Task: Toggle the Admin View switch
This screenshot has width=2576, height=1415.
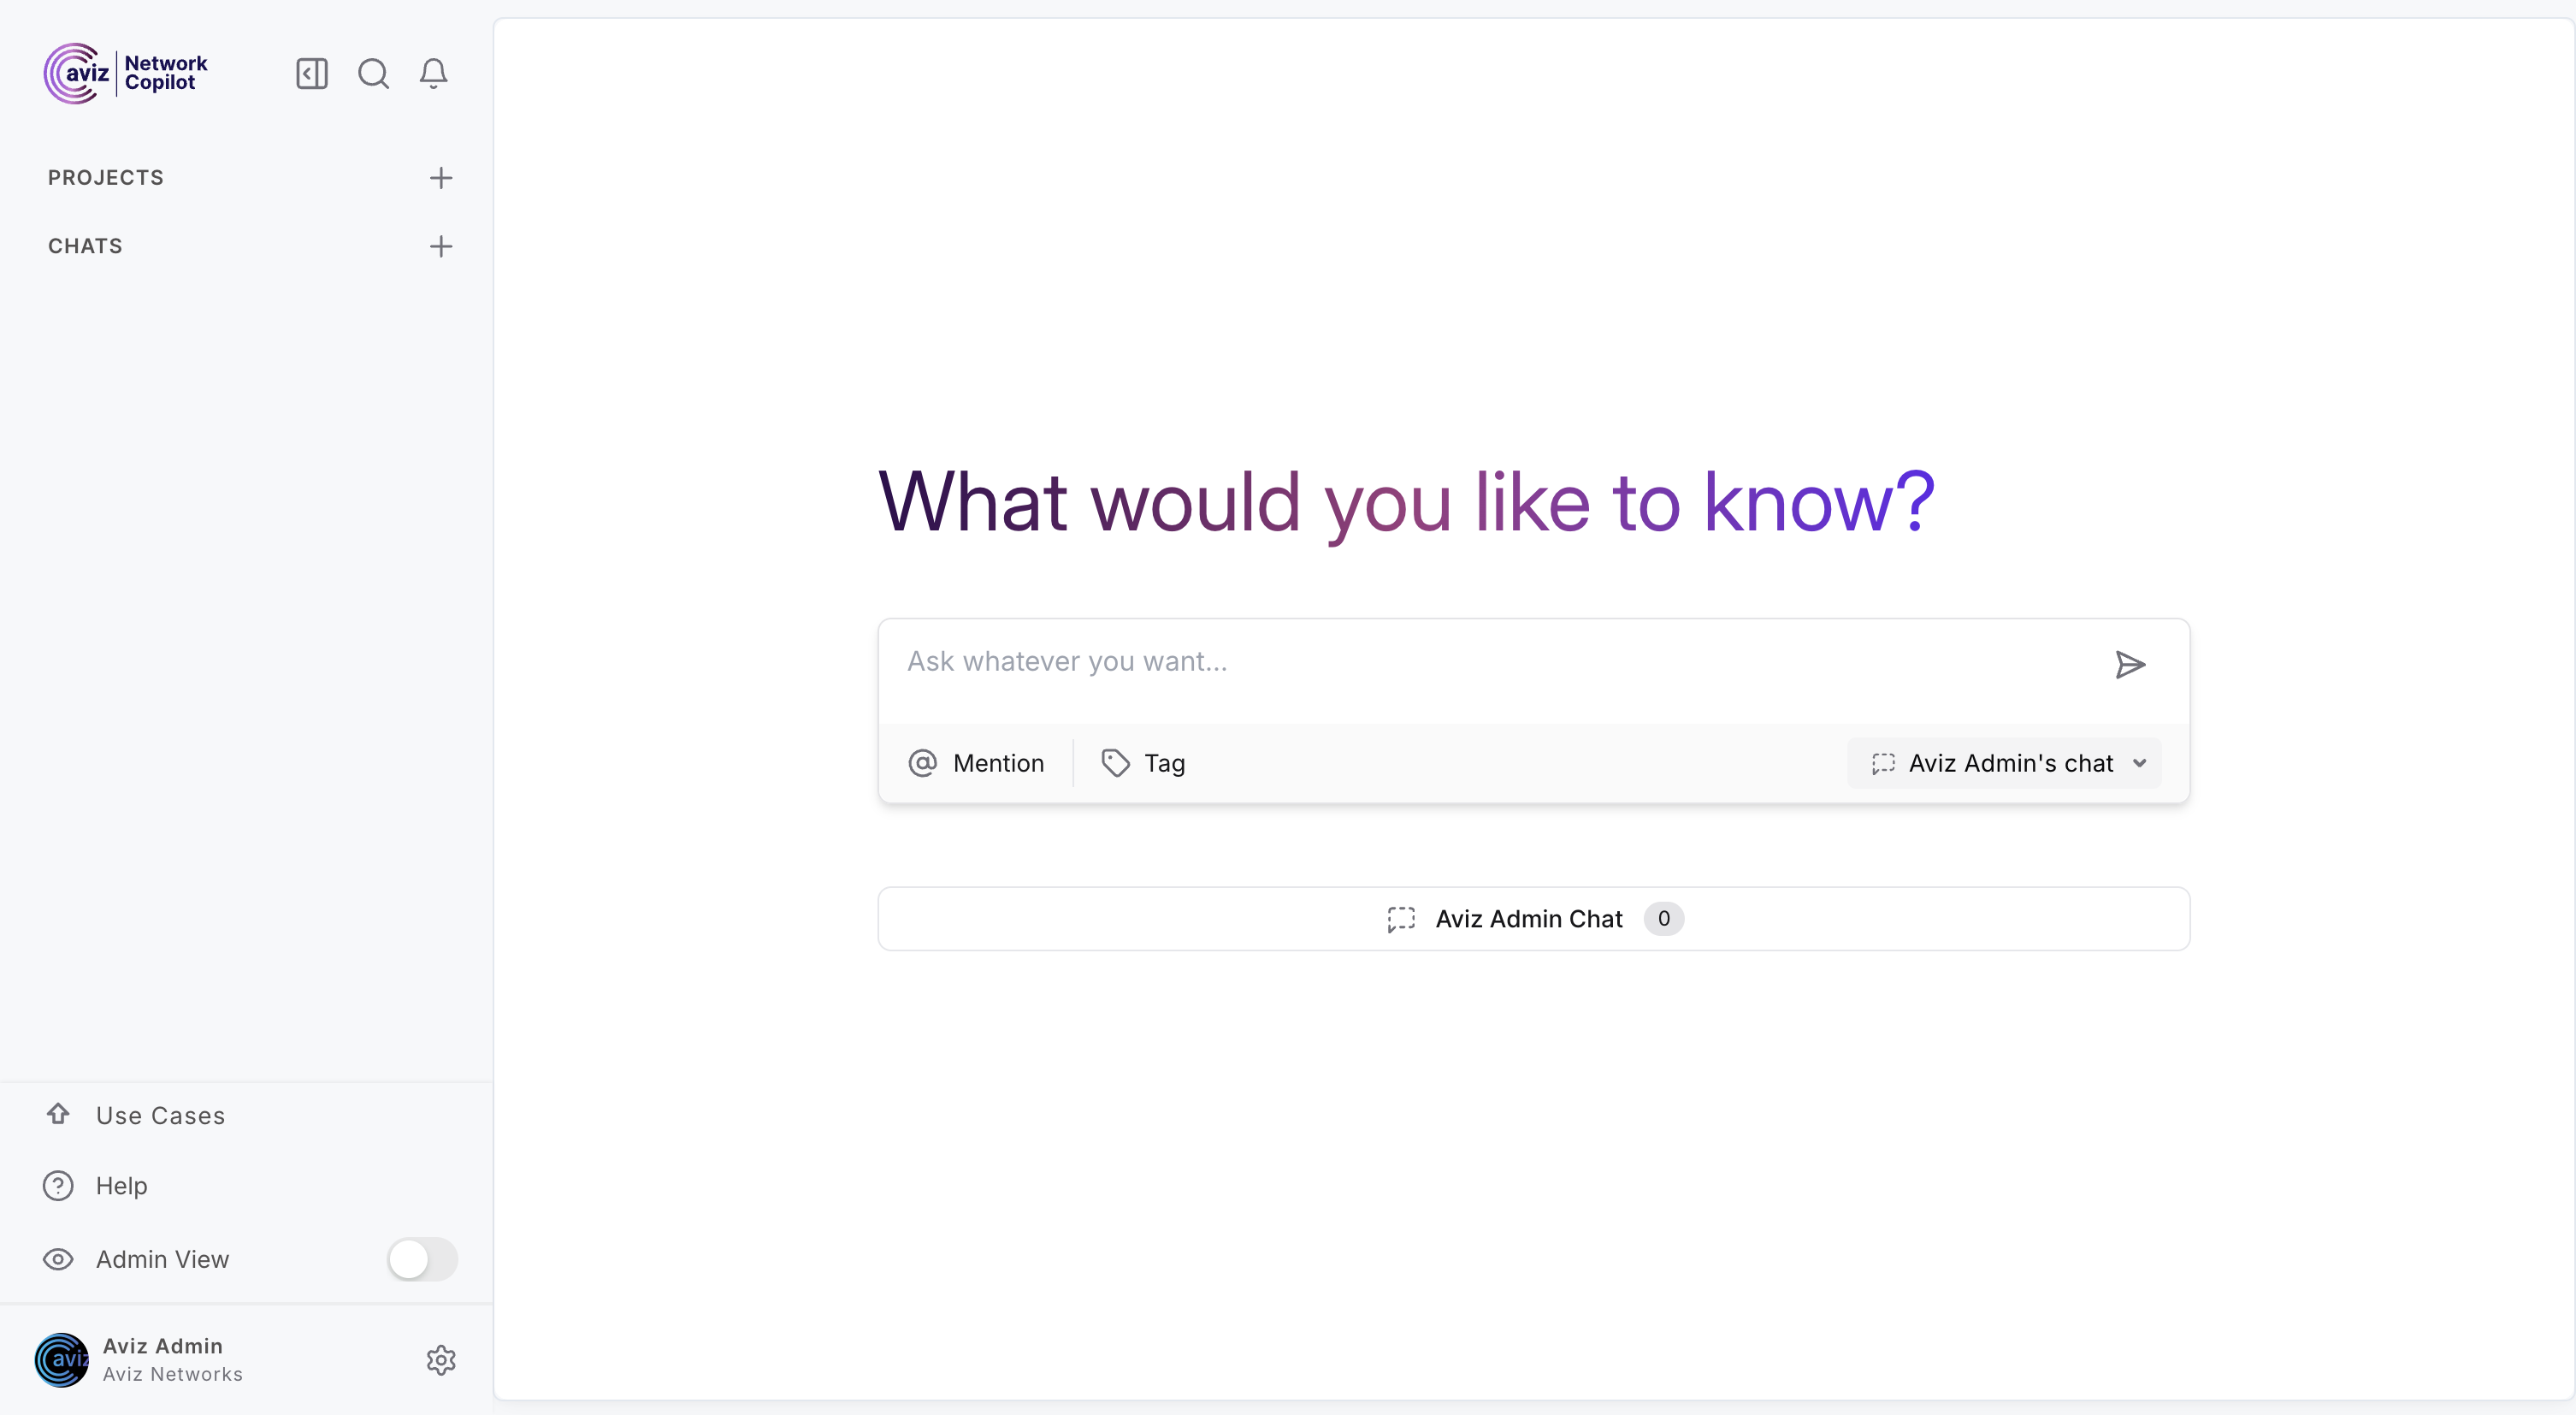Action: click(x=422, y=1259)
